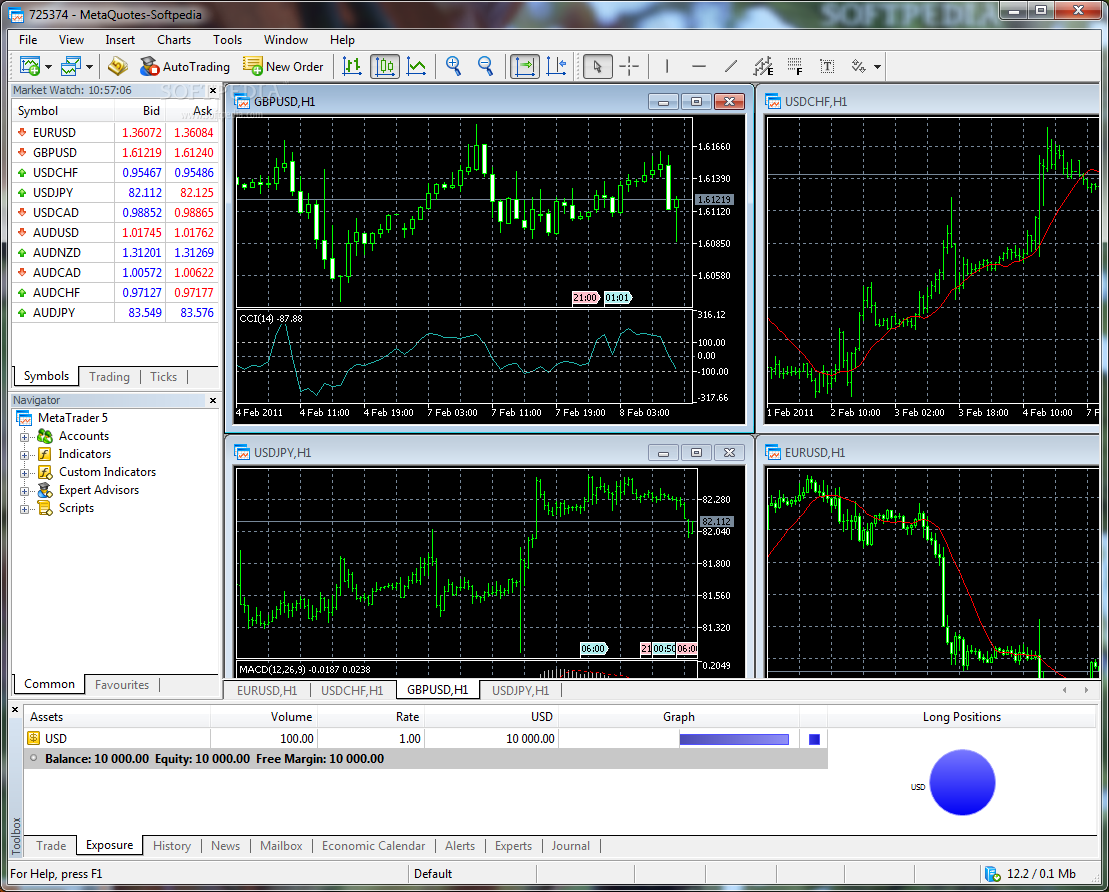Click the Zoom In magnifier icon

coord(453,66)
